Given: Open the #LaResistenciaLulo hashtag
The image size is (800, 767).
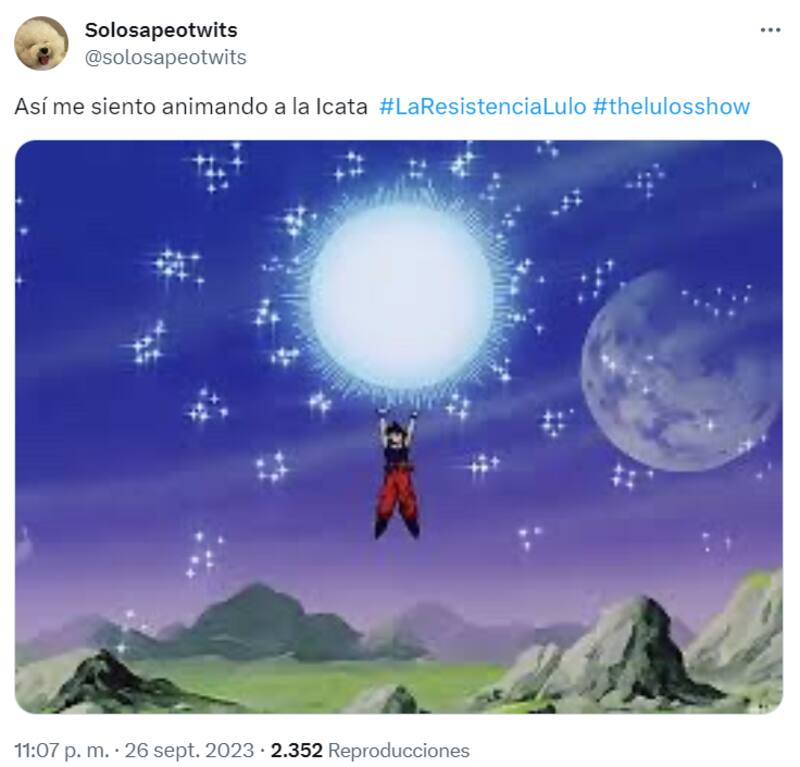Looking at the screenshot, I should click(x=483, y=107).
